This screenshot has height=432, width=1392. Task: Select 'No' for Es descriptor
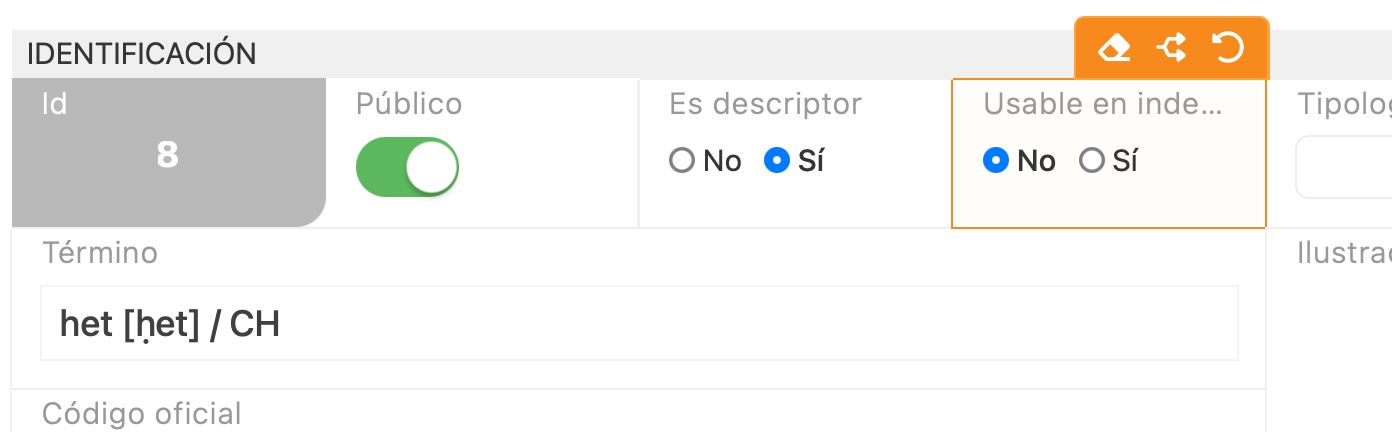click(683, 161)
